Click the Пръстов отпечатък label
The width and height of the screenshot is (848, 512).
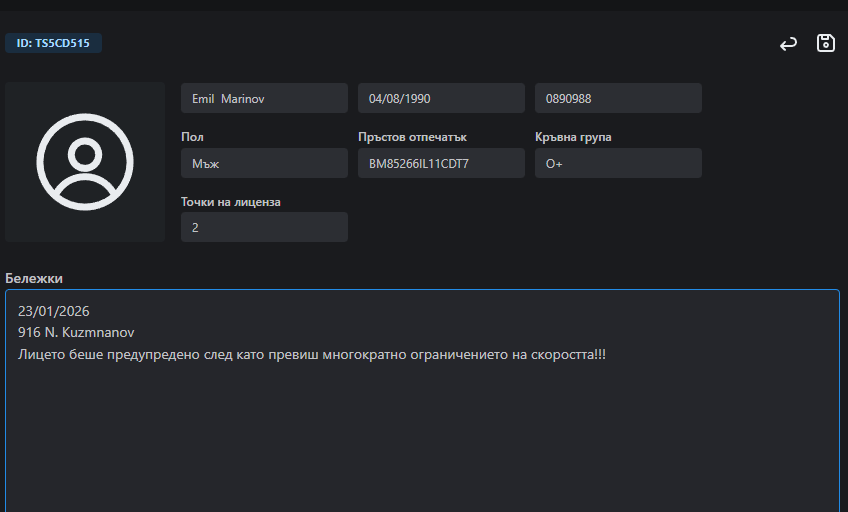tap(412, 137)
